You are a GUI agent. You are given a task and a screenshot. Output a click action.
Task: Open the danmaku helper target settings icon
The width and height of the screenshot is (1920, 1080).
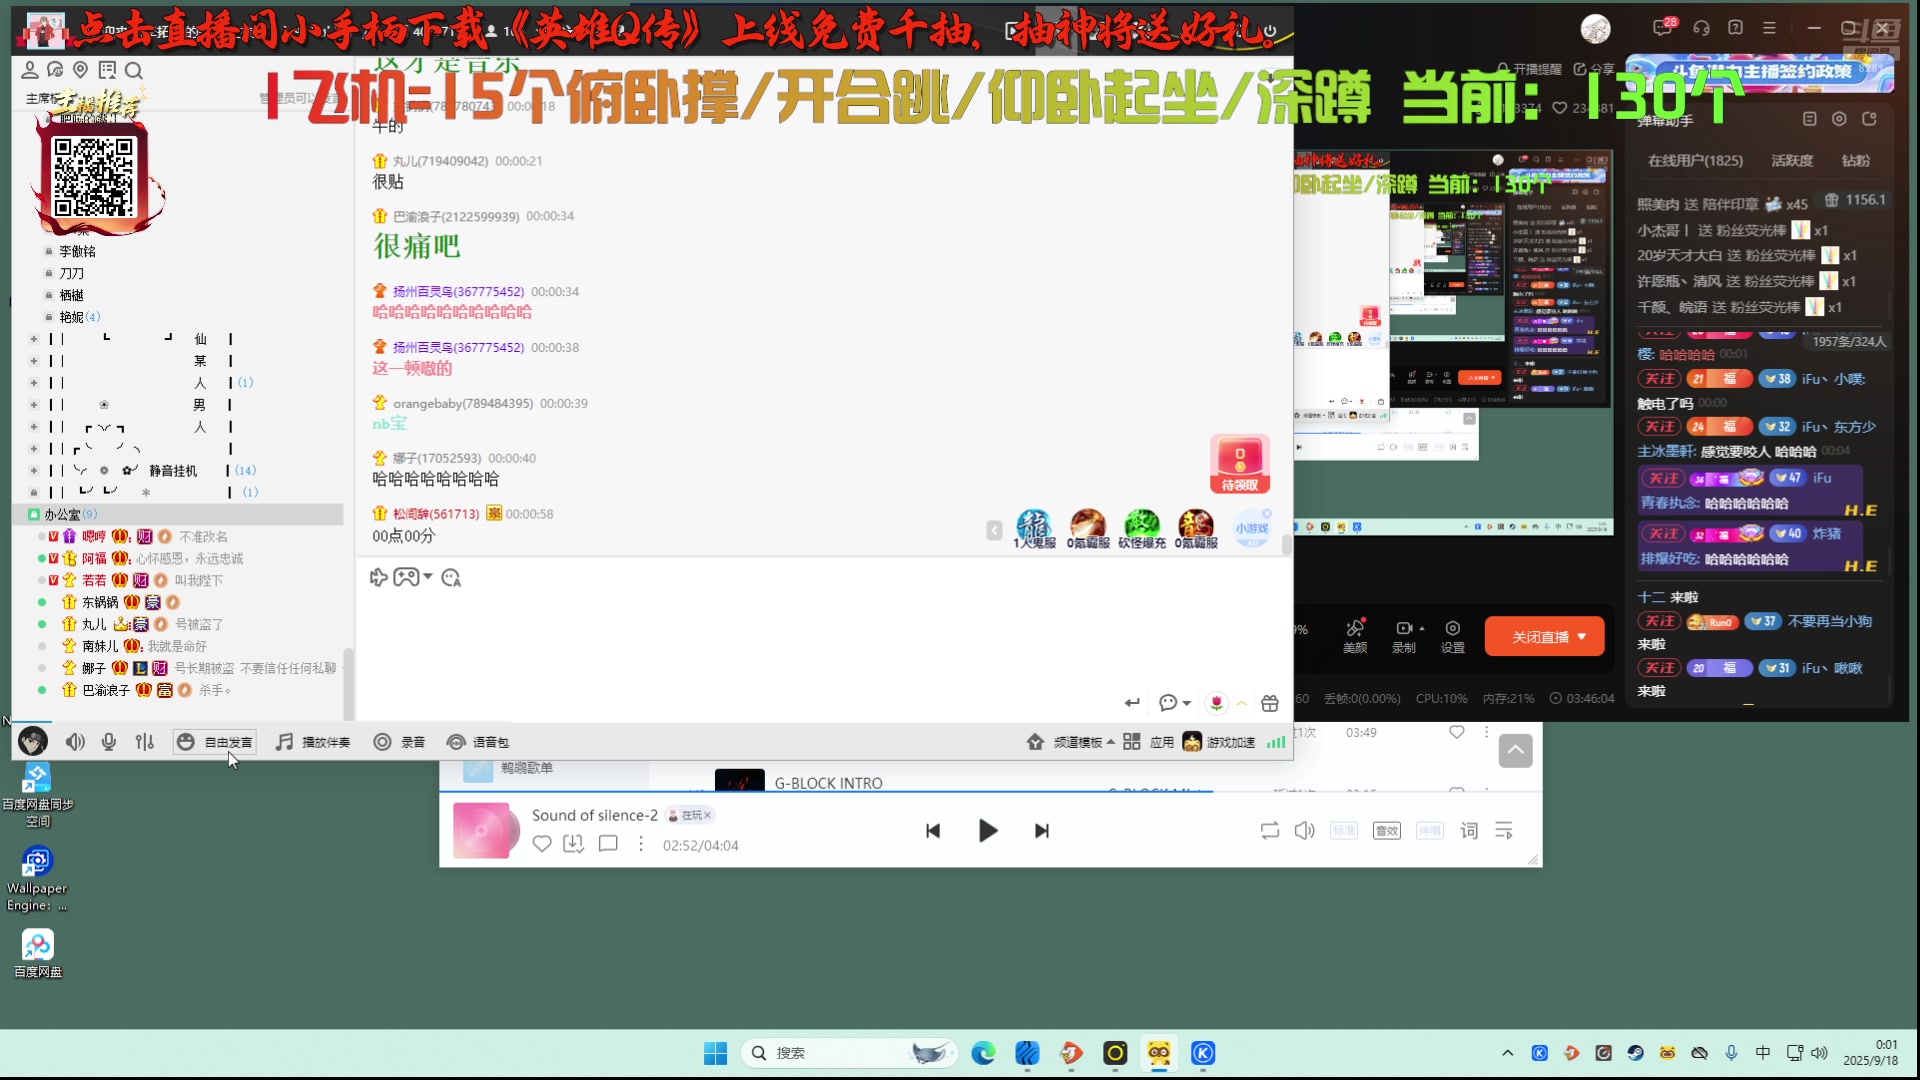point(1839,119)
